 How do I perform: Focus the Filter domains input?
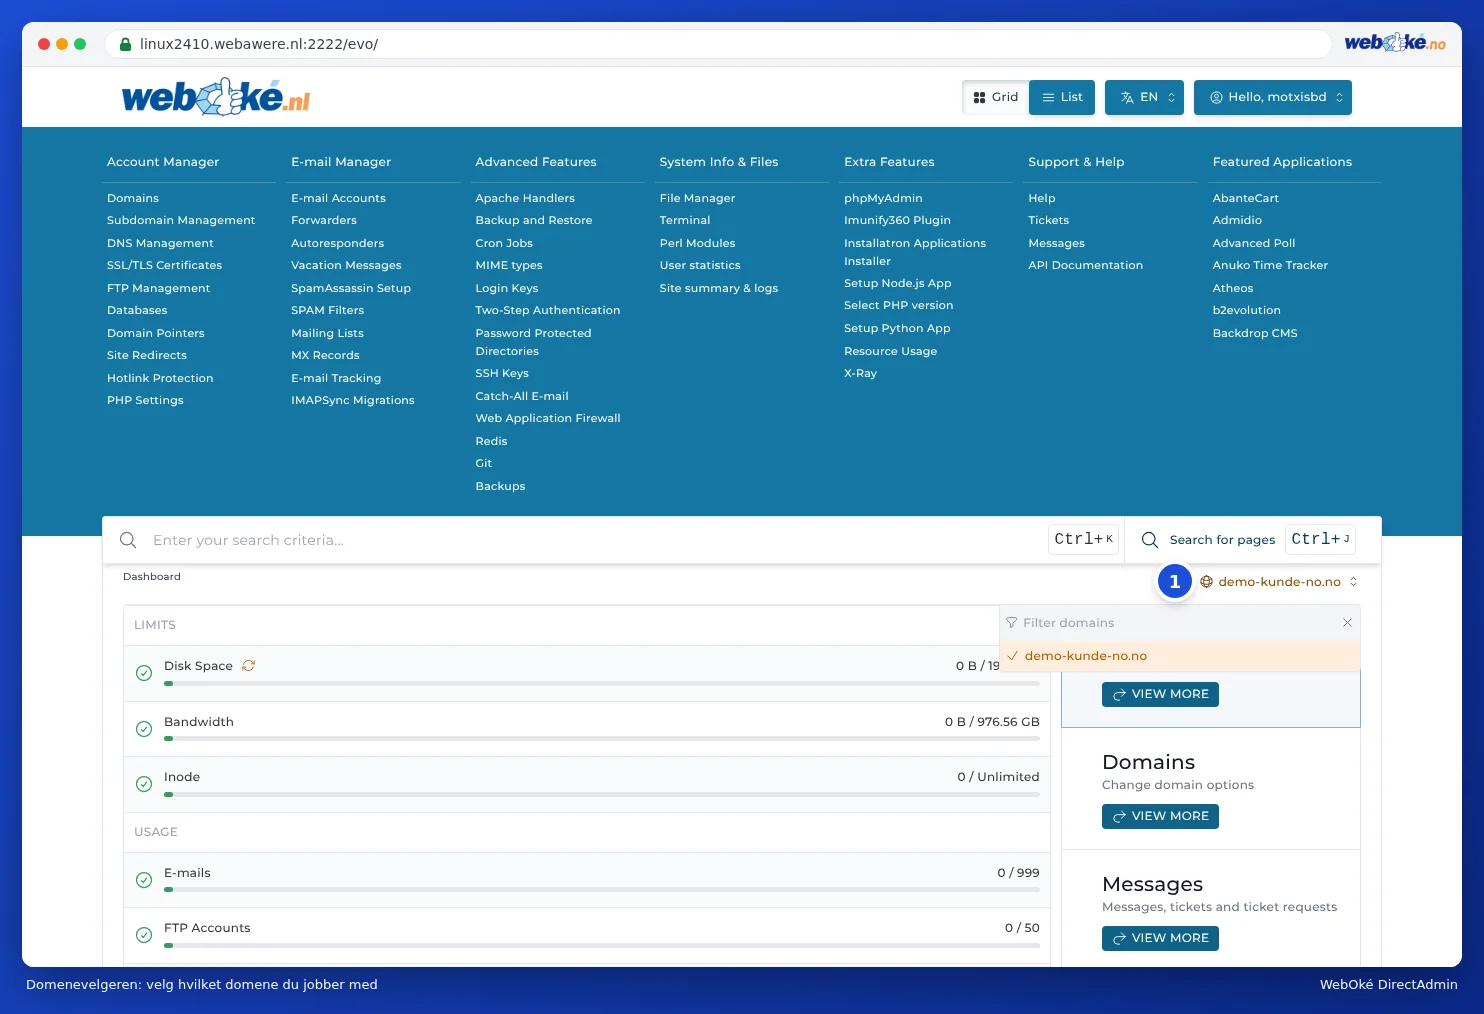click(x=1176, y=623)
